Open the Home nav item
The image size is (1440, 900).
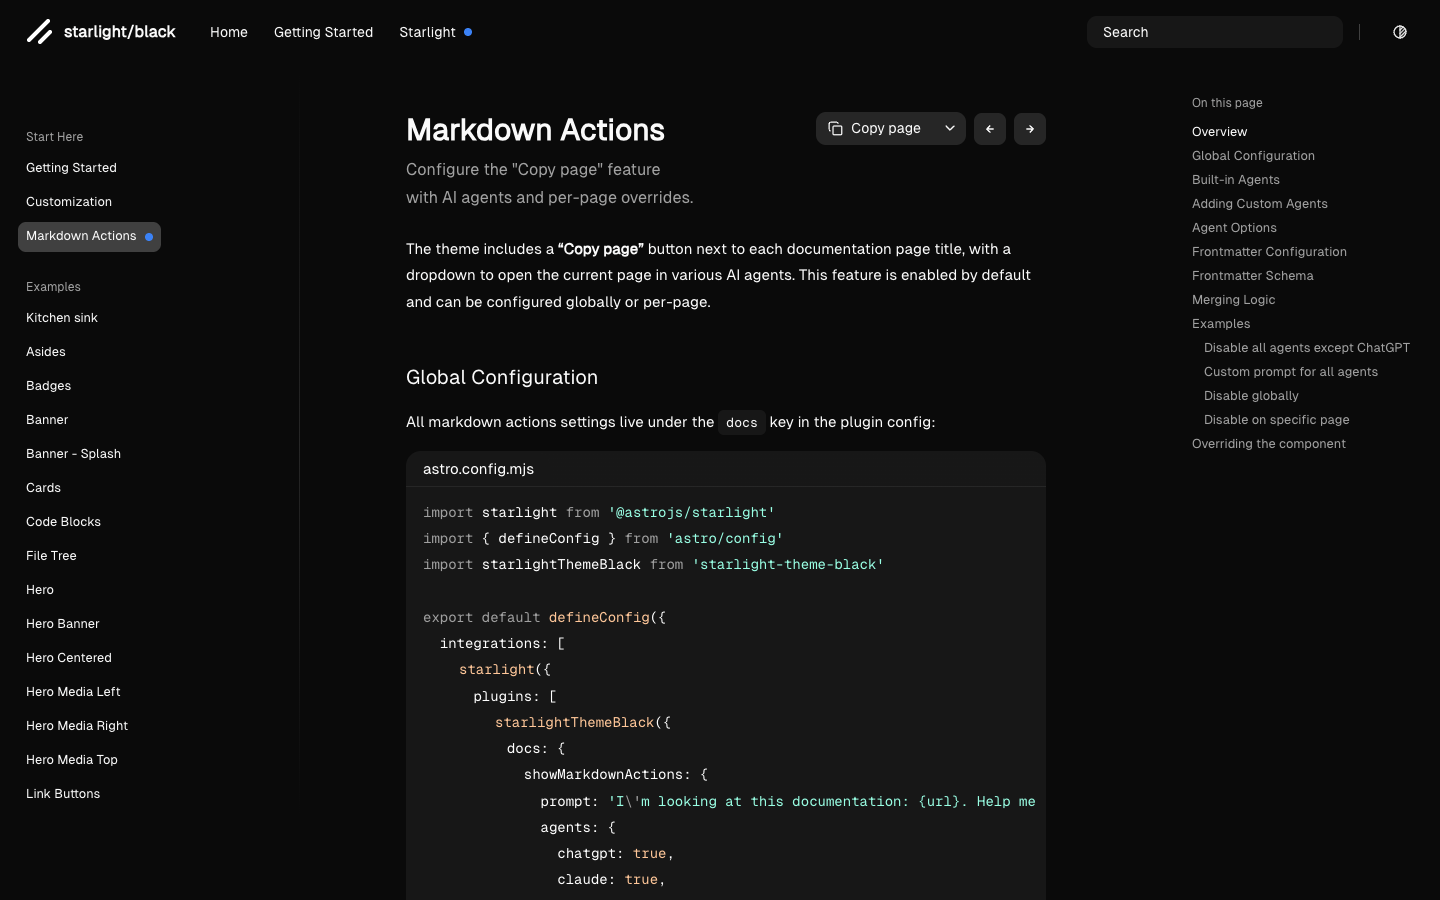(x=229, y=32)
